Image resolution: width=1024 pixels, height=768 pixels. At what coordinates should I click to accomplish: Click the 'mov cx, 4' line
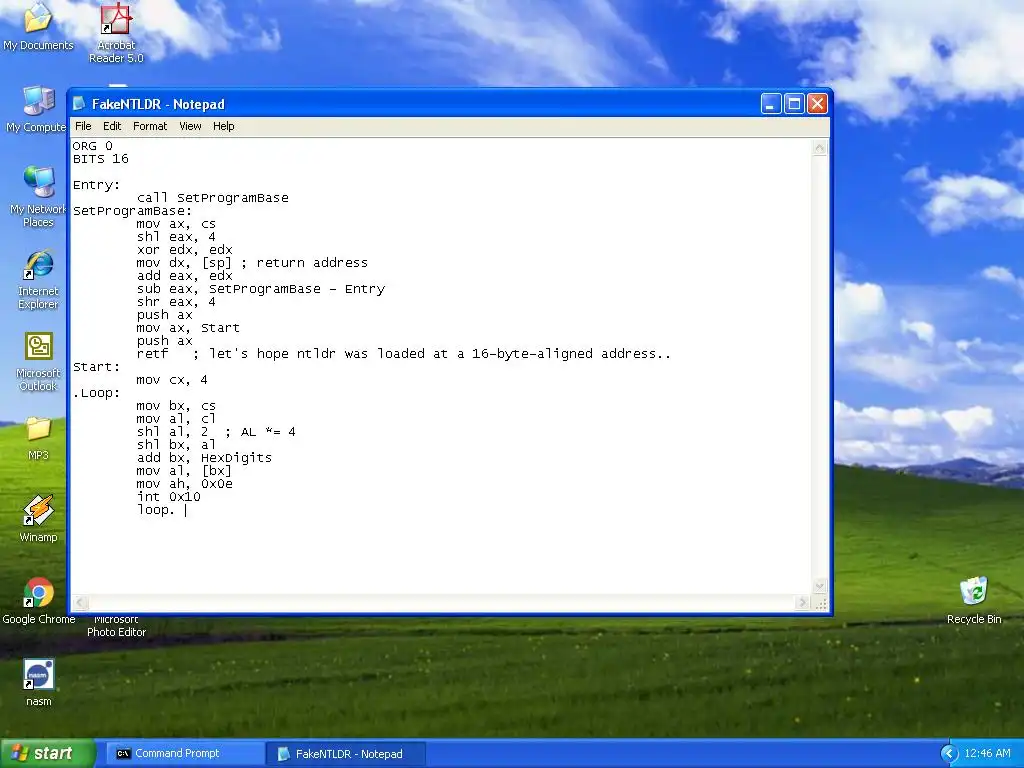click(172, 380)
